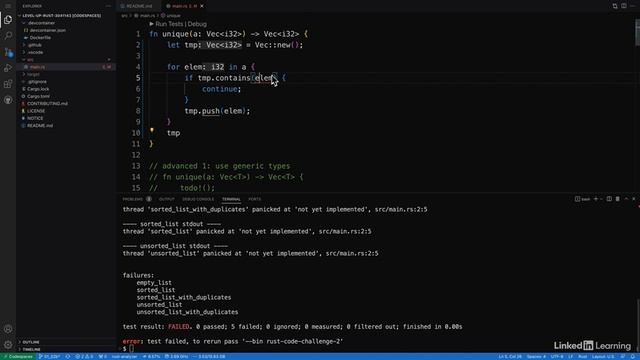Open the Extensions view
The height and width of the screenshot is (360, 640).
point(8,84)
